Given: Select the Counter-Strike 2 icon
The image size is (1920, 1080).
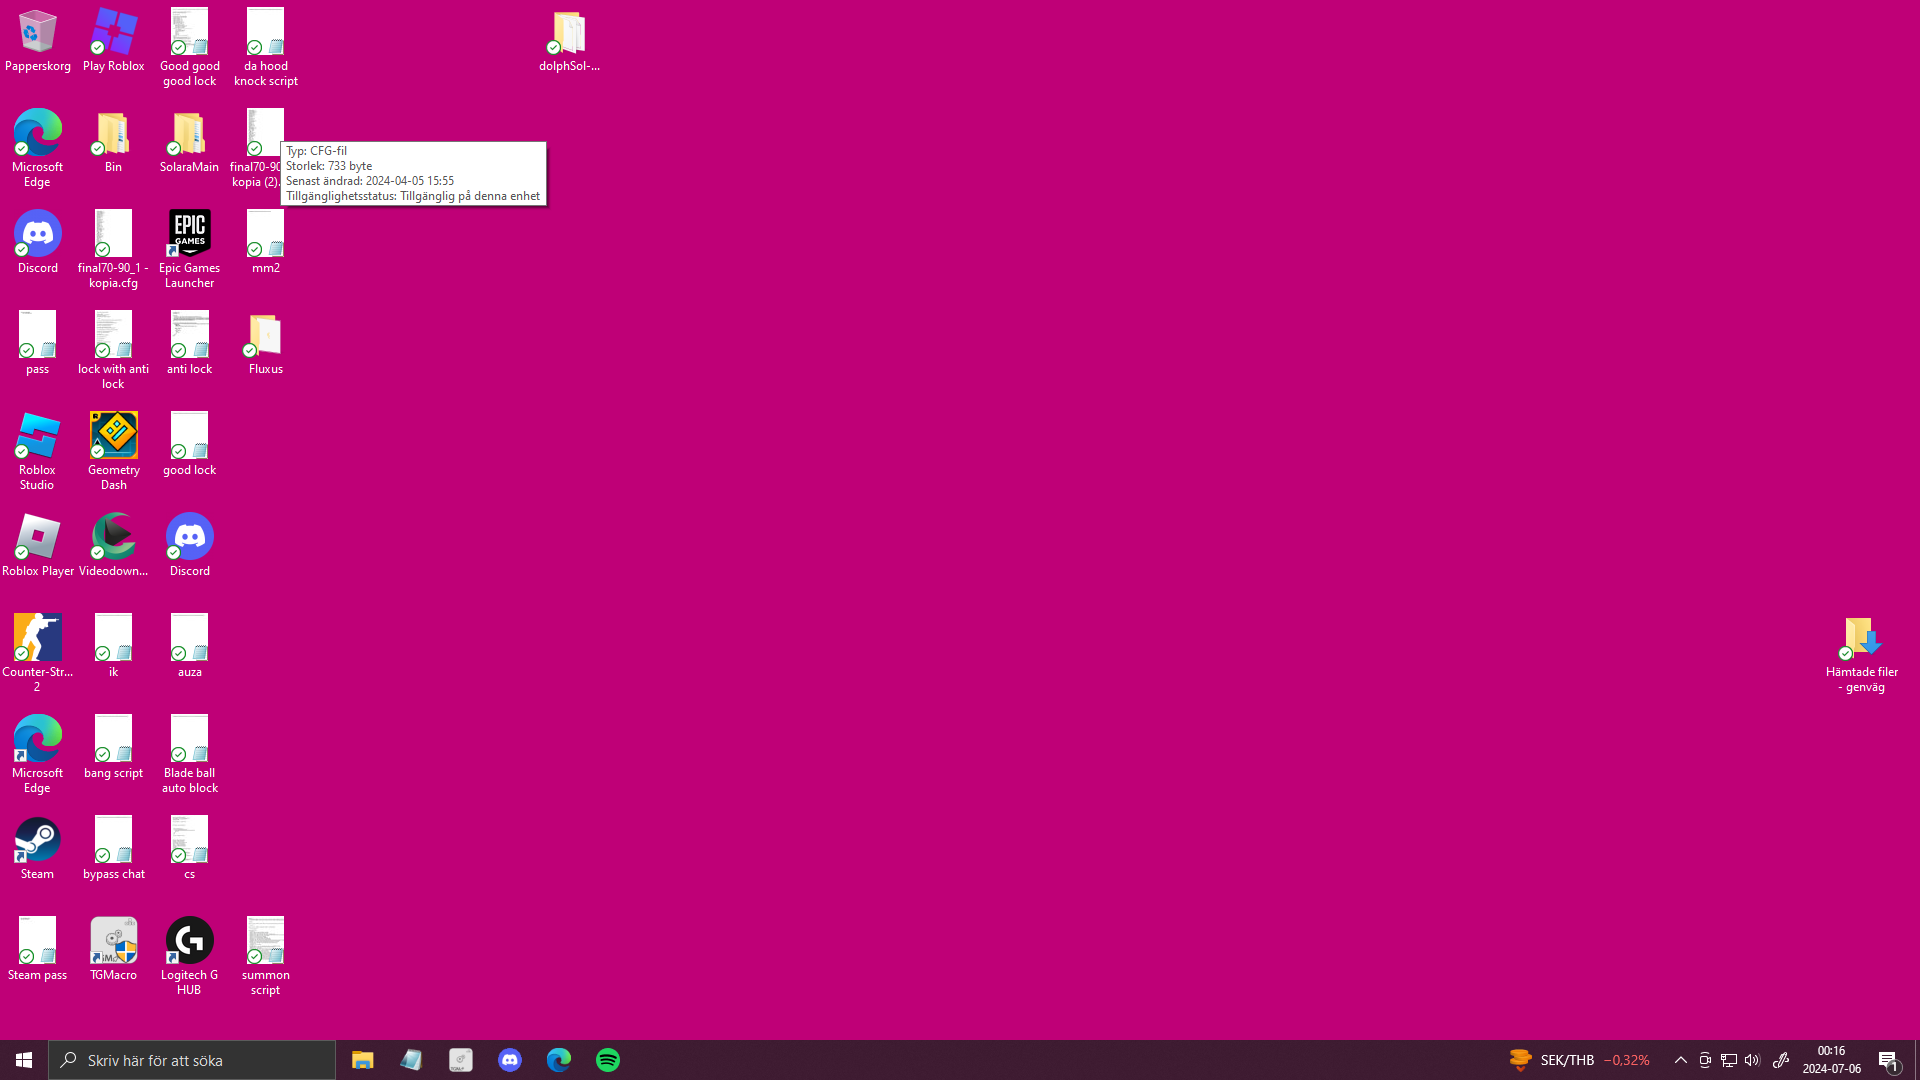Looking at the screenshot, I should [37, 654].
